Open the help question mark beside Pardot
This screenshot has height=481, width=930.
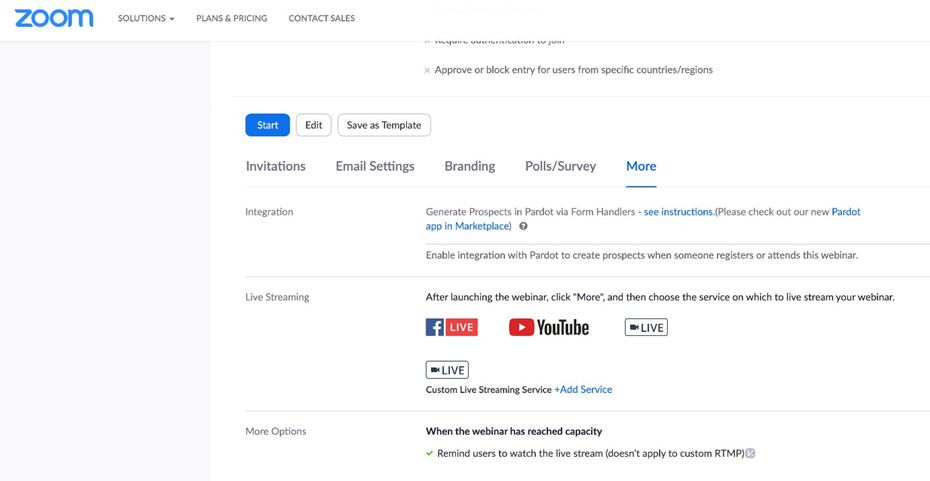[523, 227]
